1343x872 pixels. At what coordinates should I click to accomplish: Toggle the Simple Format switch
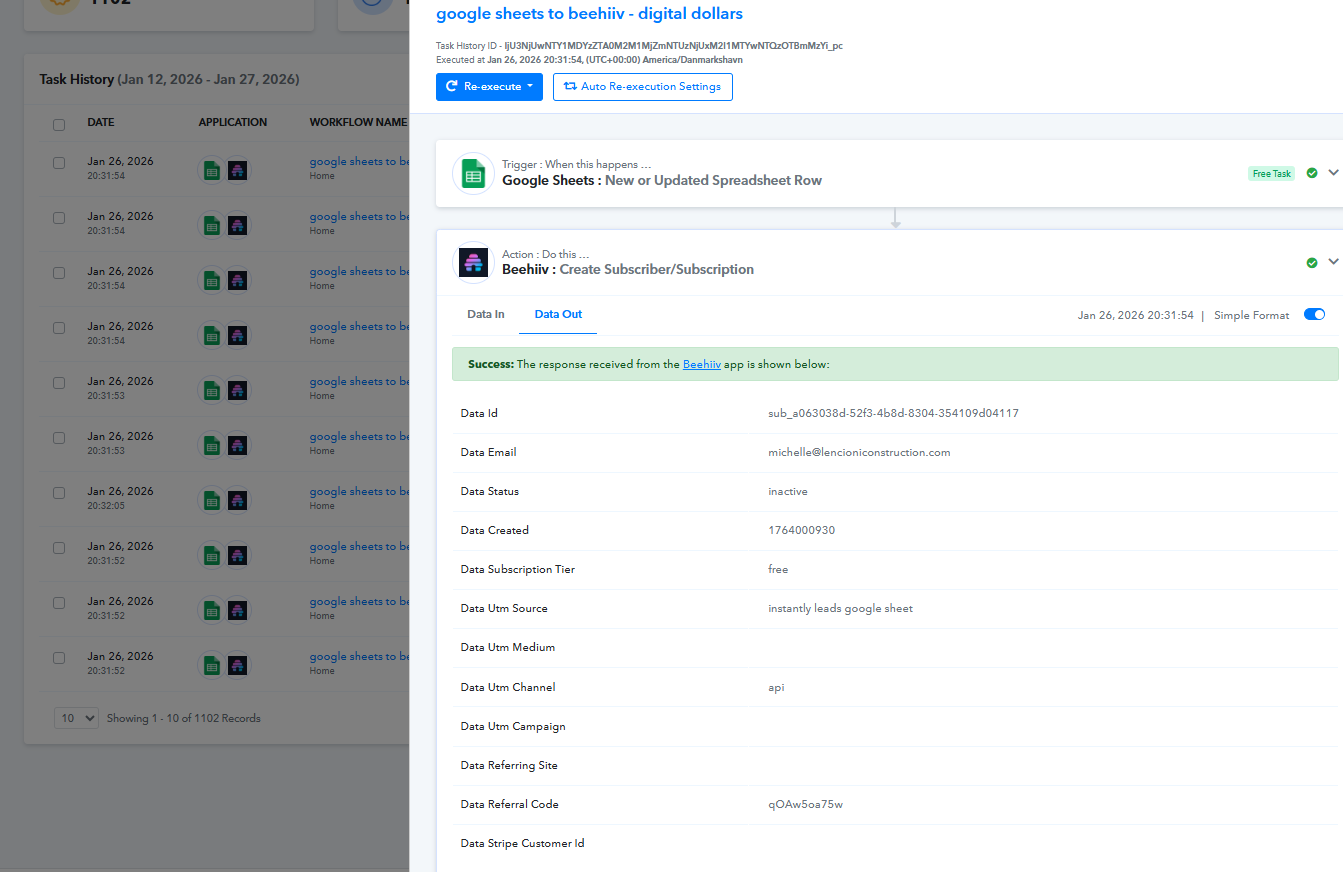point(1314,314)
